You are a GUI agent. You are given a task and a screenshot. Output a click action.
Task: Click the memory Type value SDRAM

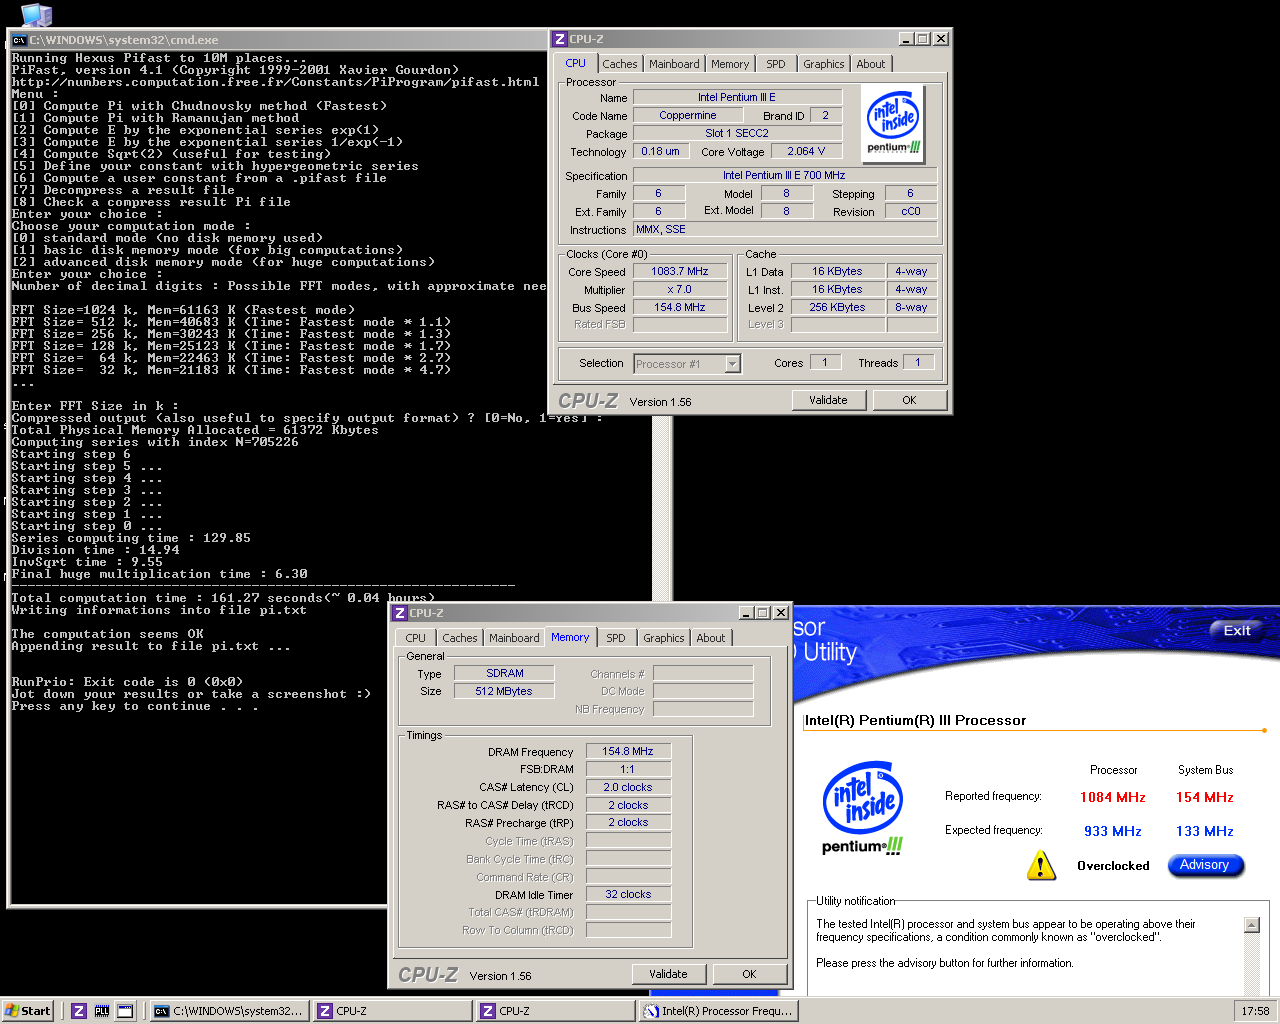(505, 674)
